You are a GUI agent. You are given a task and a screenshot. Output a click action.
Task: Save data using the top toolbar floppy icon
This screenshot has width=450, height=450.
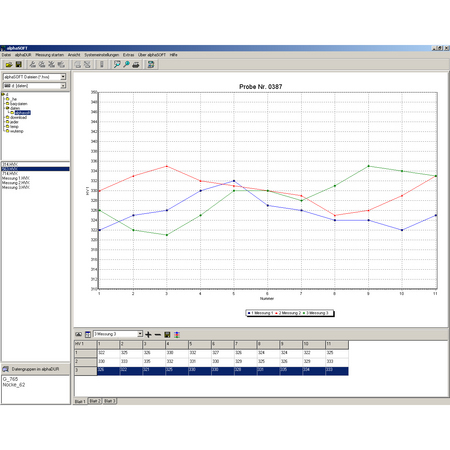point(19,65)
